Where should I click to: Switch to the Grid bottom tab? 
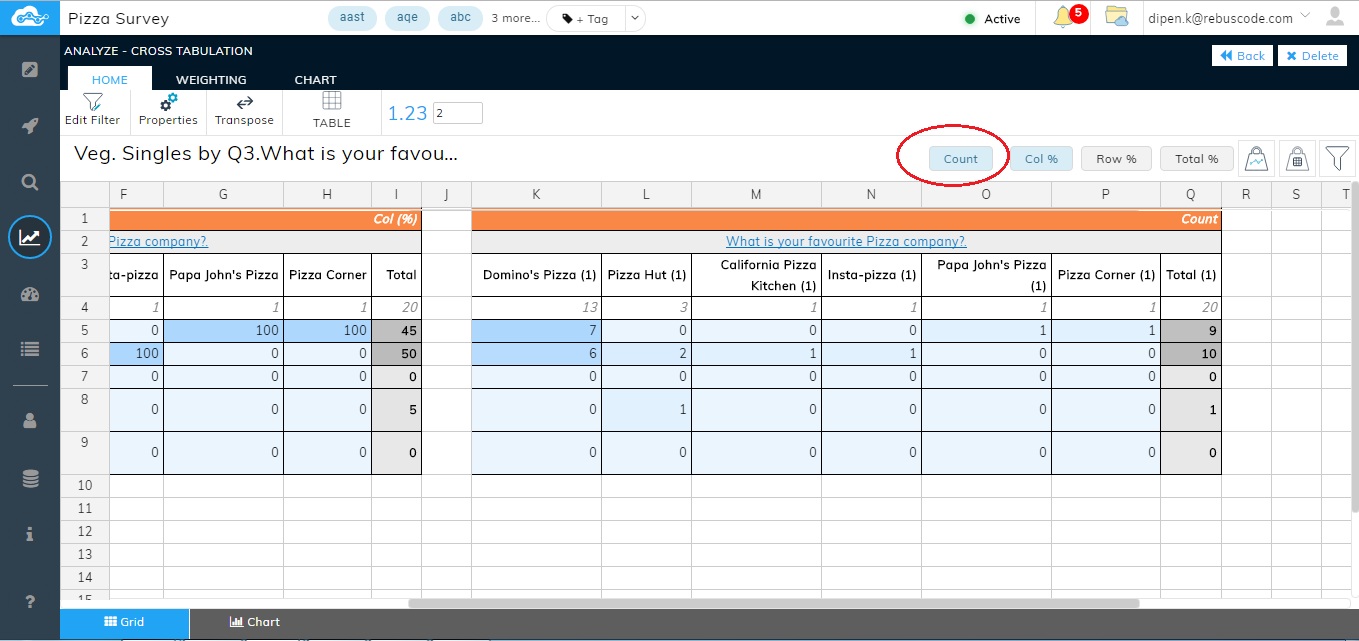click(x=124, y=622)
